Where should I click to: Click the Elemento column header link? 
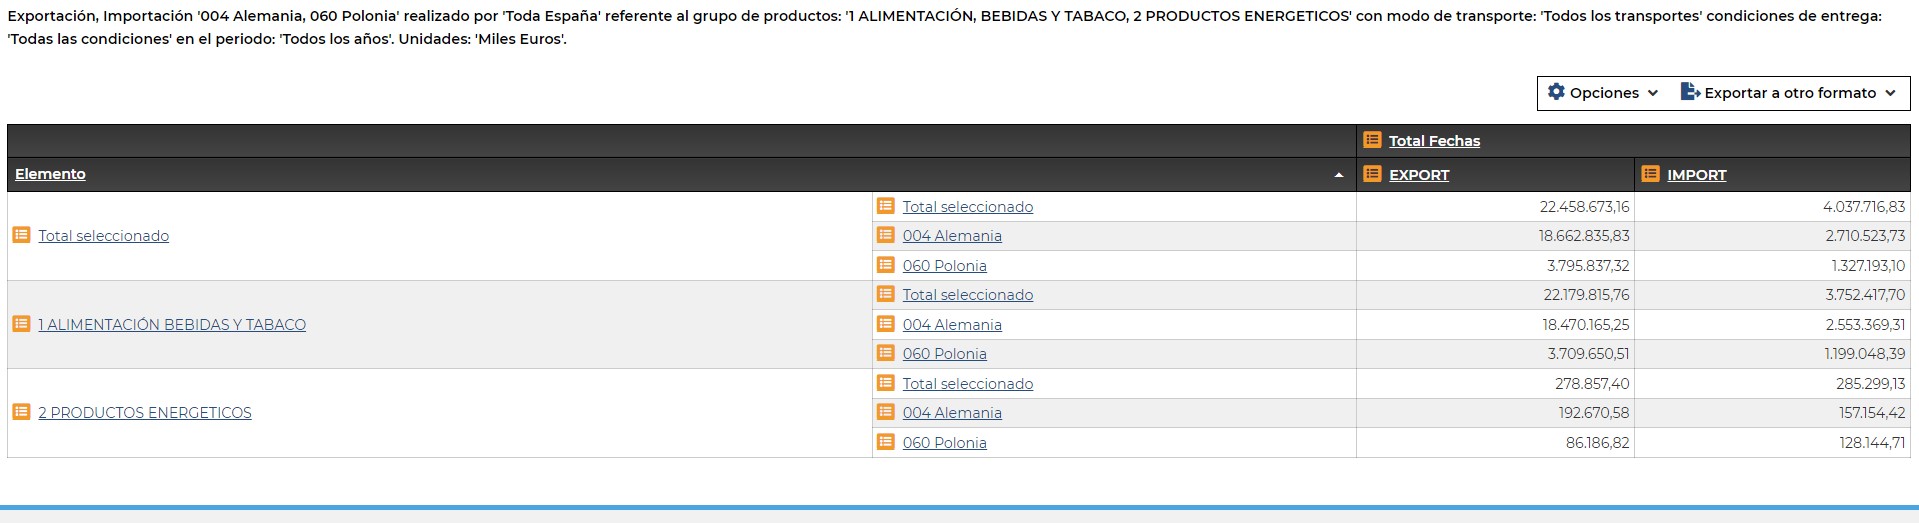[50, 174]
